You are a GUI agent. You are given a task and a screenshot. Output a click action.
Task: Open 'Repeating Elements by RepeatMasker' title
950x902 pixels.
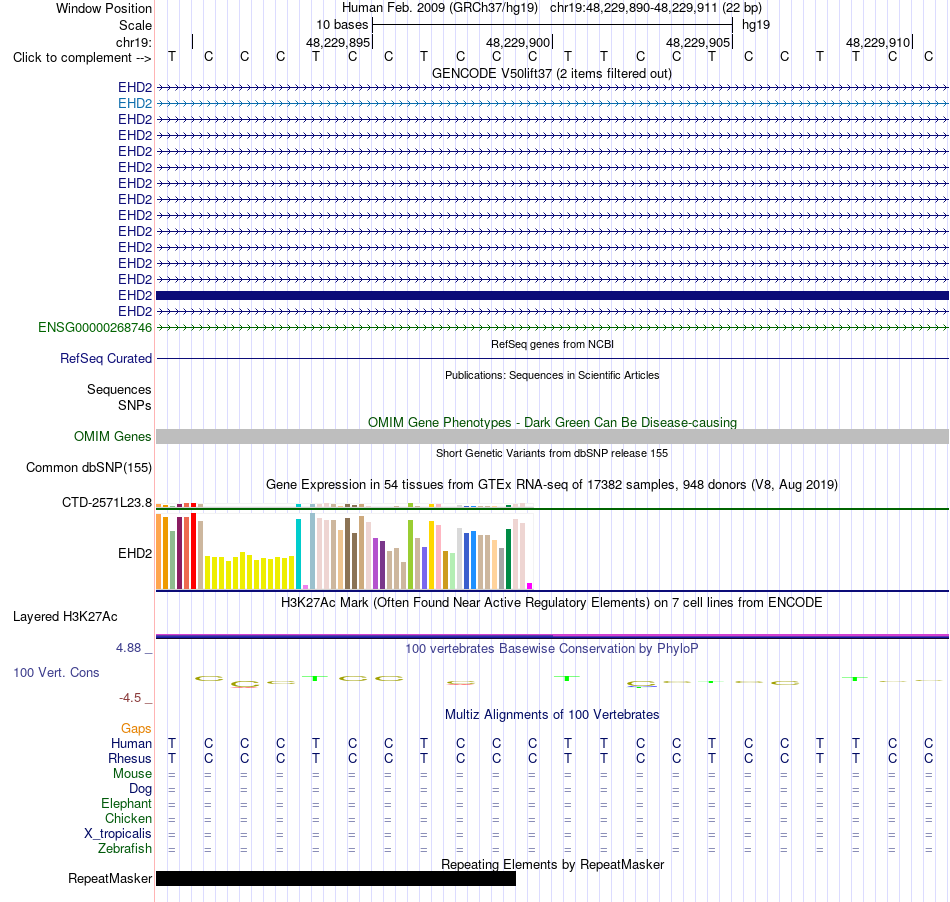(552, 864)
